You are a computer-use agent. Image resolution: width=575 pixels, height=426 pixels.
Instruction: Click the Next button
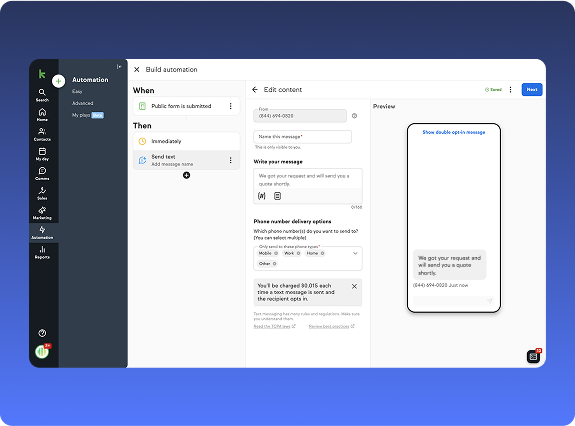(532, 89)
